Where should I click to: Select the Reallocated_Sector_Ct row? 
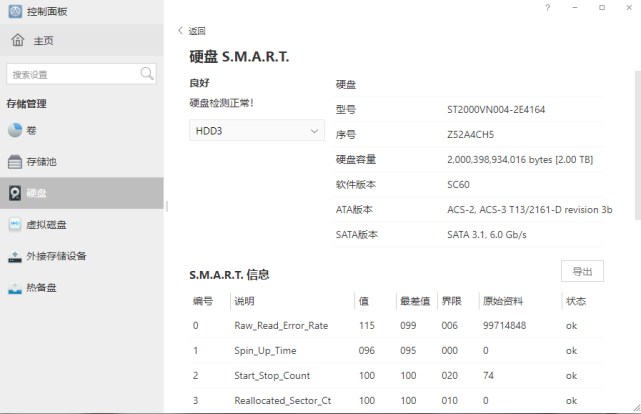pos(396,401)
